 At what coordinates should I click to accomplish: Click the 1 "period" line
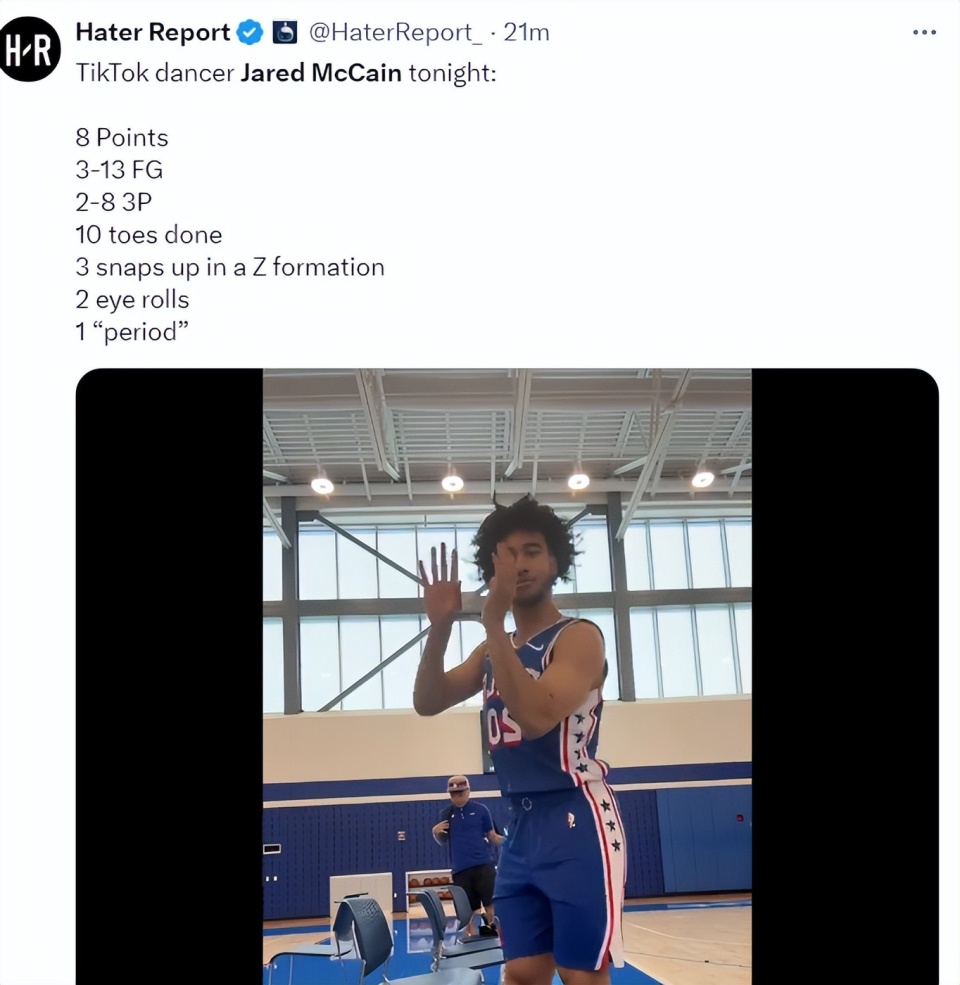pyautogui.click(x=132, y=332)
